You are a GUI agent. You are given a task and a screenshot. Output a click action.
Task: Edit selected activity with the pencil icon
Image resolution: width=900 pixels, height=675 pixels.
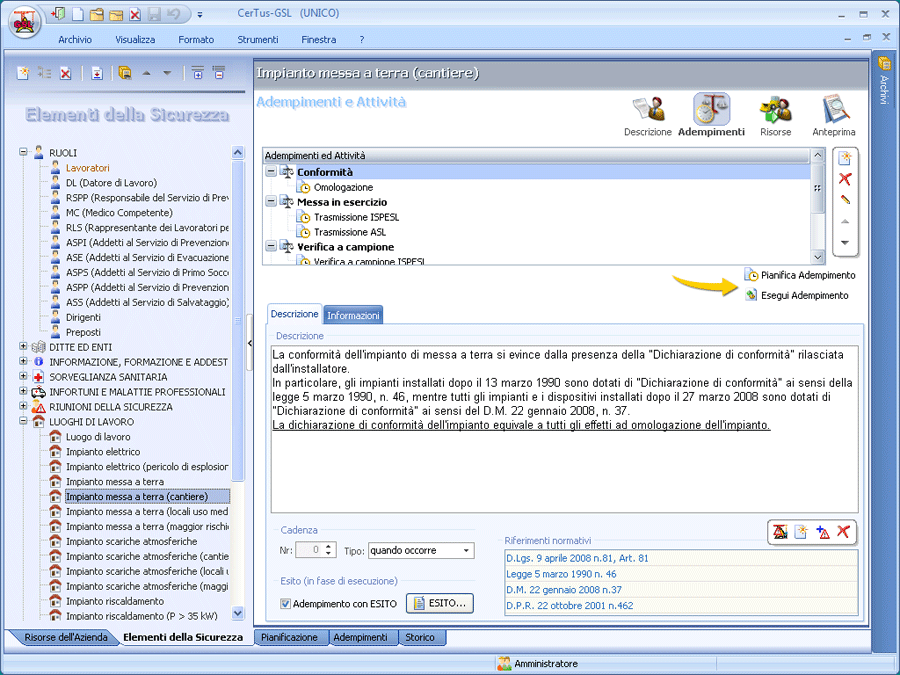[x=845, y=200]
